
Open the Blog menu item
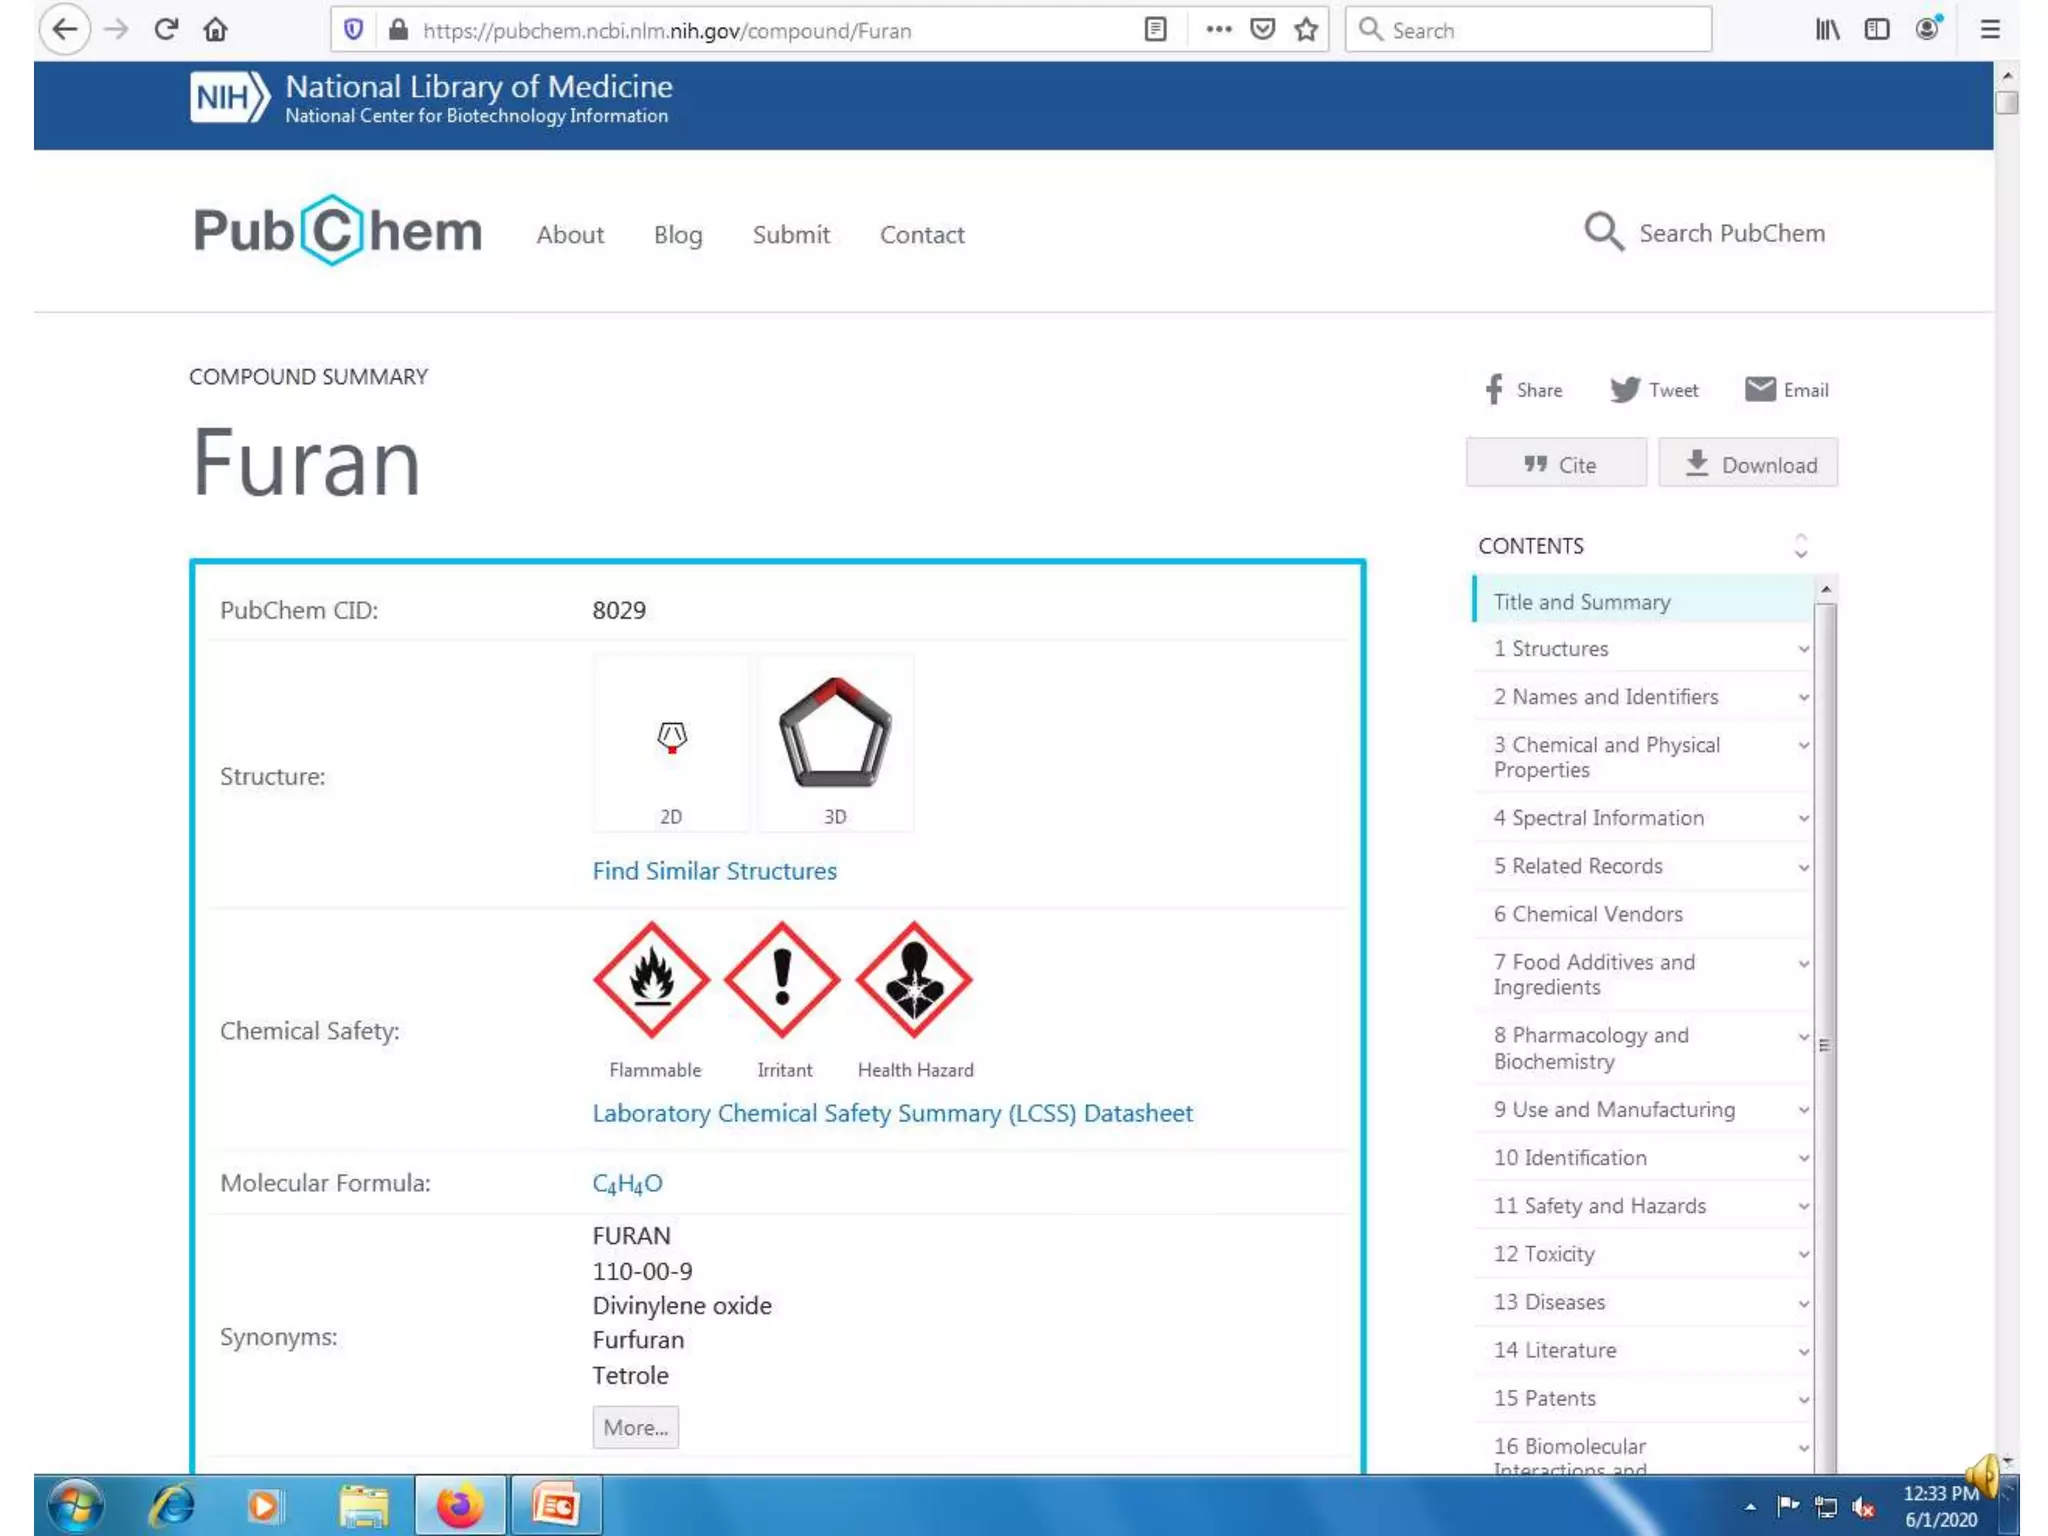[678, 235]
